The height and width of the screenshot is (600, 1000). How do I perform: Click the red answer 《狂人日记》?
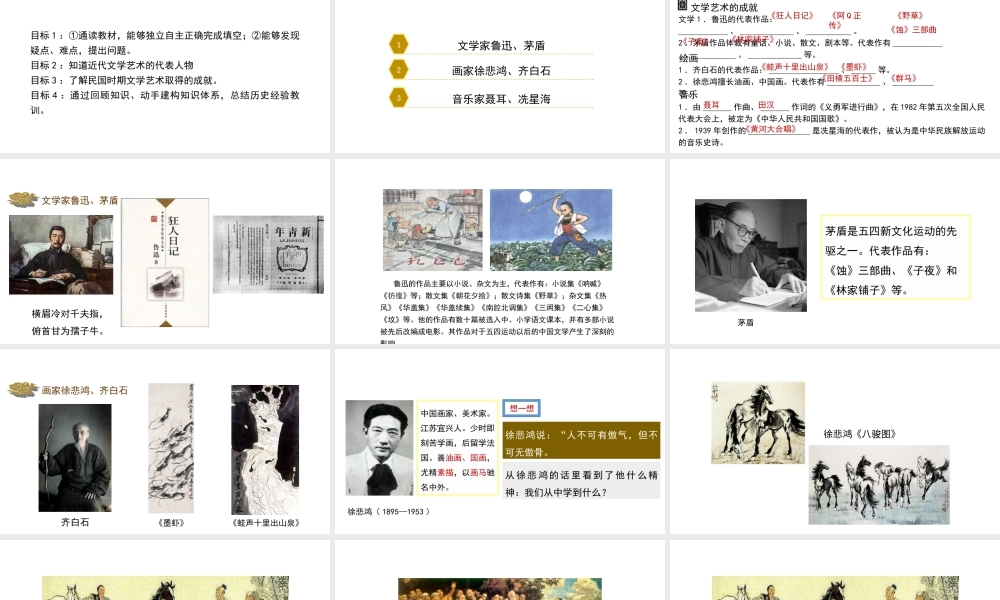[791, 15]
